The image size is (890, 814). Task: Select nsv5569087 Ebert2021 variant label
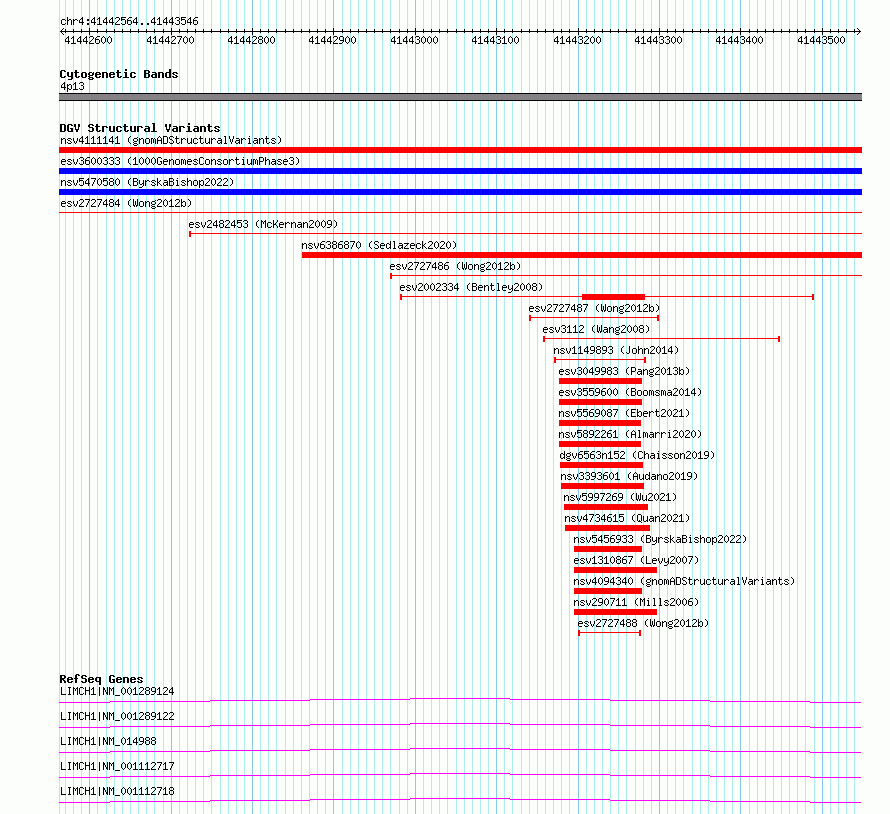pos(624,413)
